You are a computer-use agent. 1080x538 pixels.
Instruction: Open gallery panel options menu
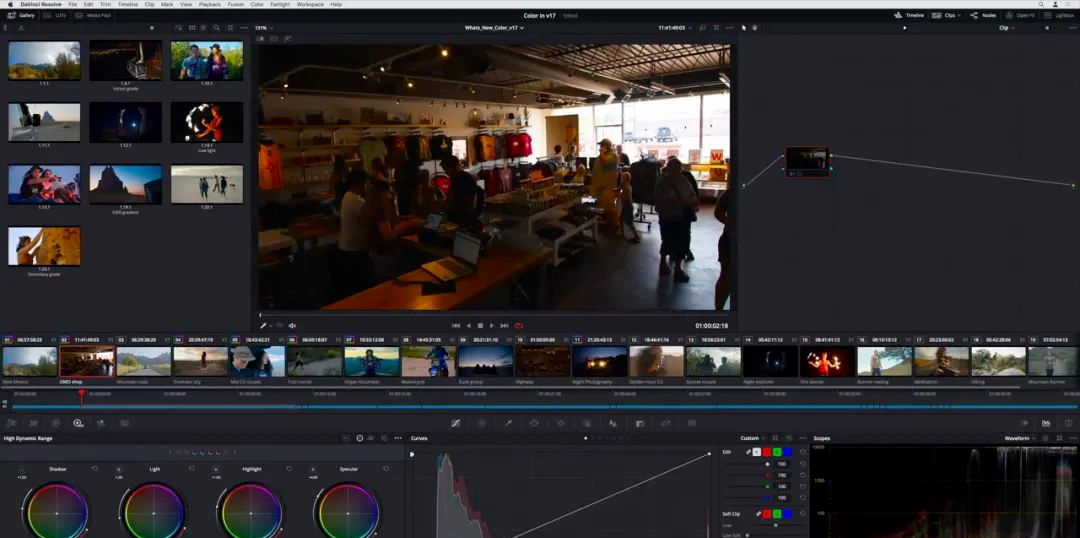click(244, 28)
